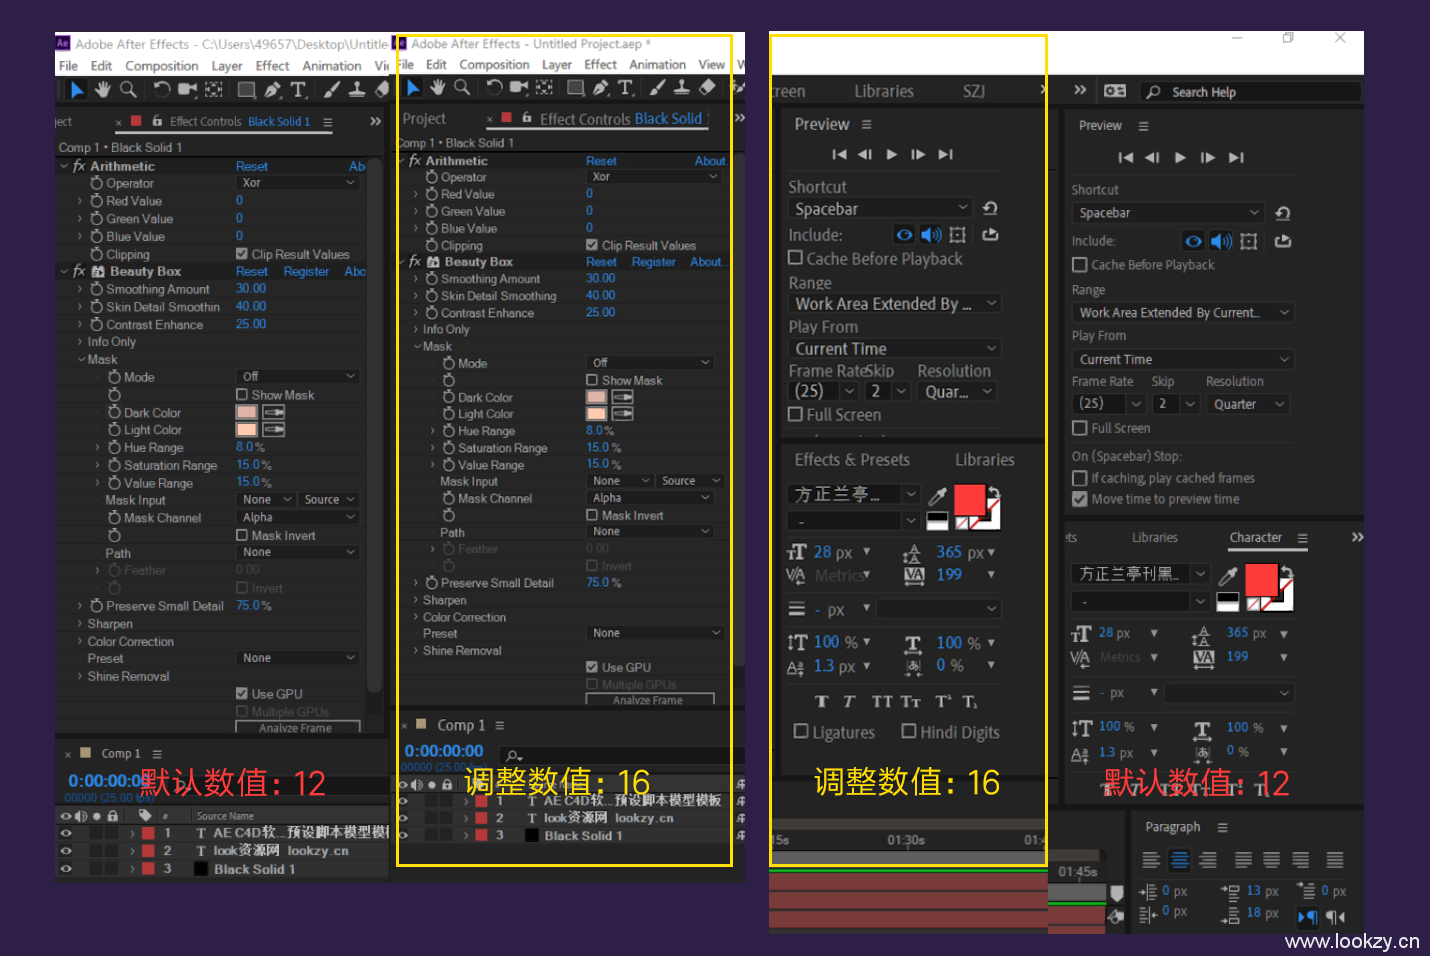This screenshot has height=956, width=1430.
Task: Center text in the Paragraph panel
Action: (1180, 860)
